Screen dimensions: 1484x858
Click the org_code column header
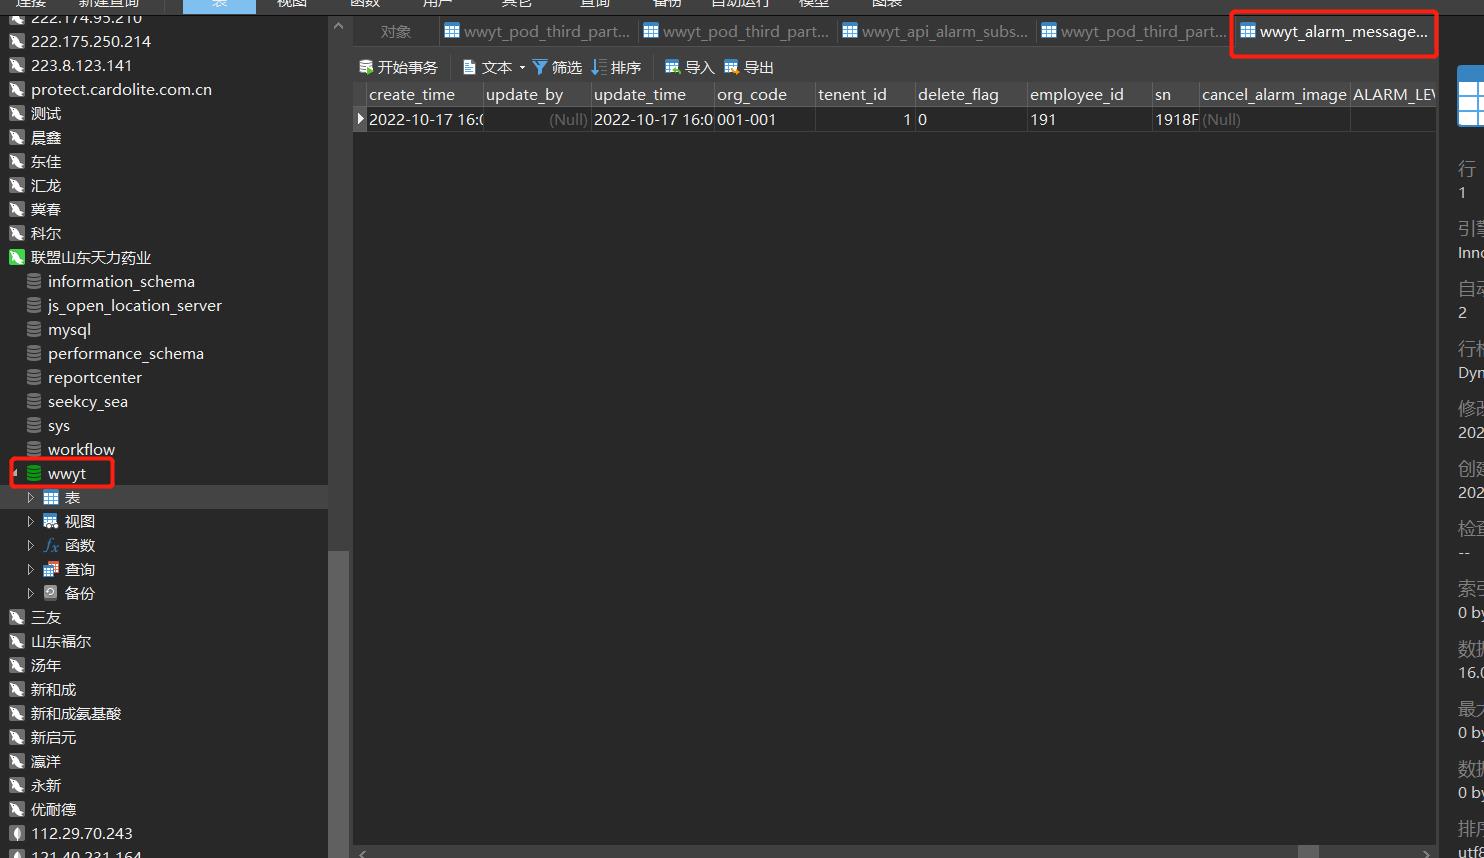[764, 94]
